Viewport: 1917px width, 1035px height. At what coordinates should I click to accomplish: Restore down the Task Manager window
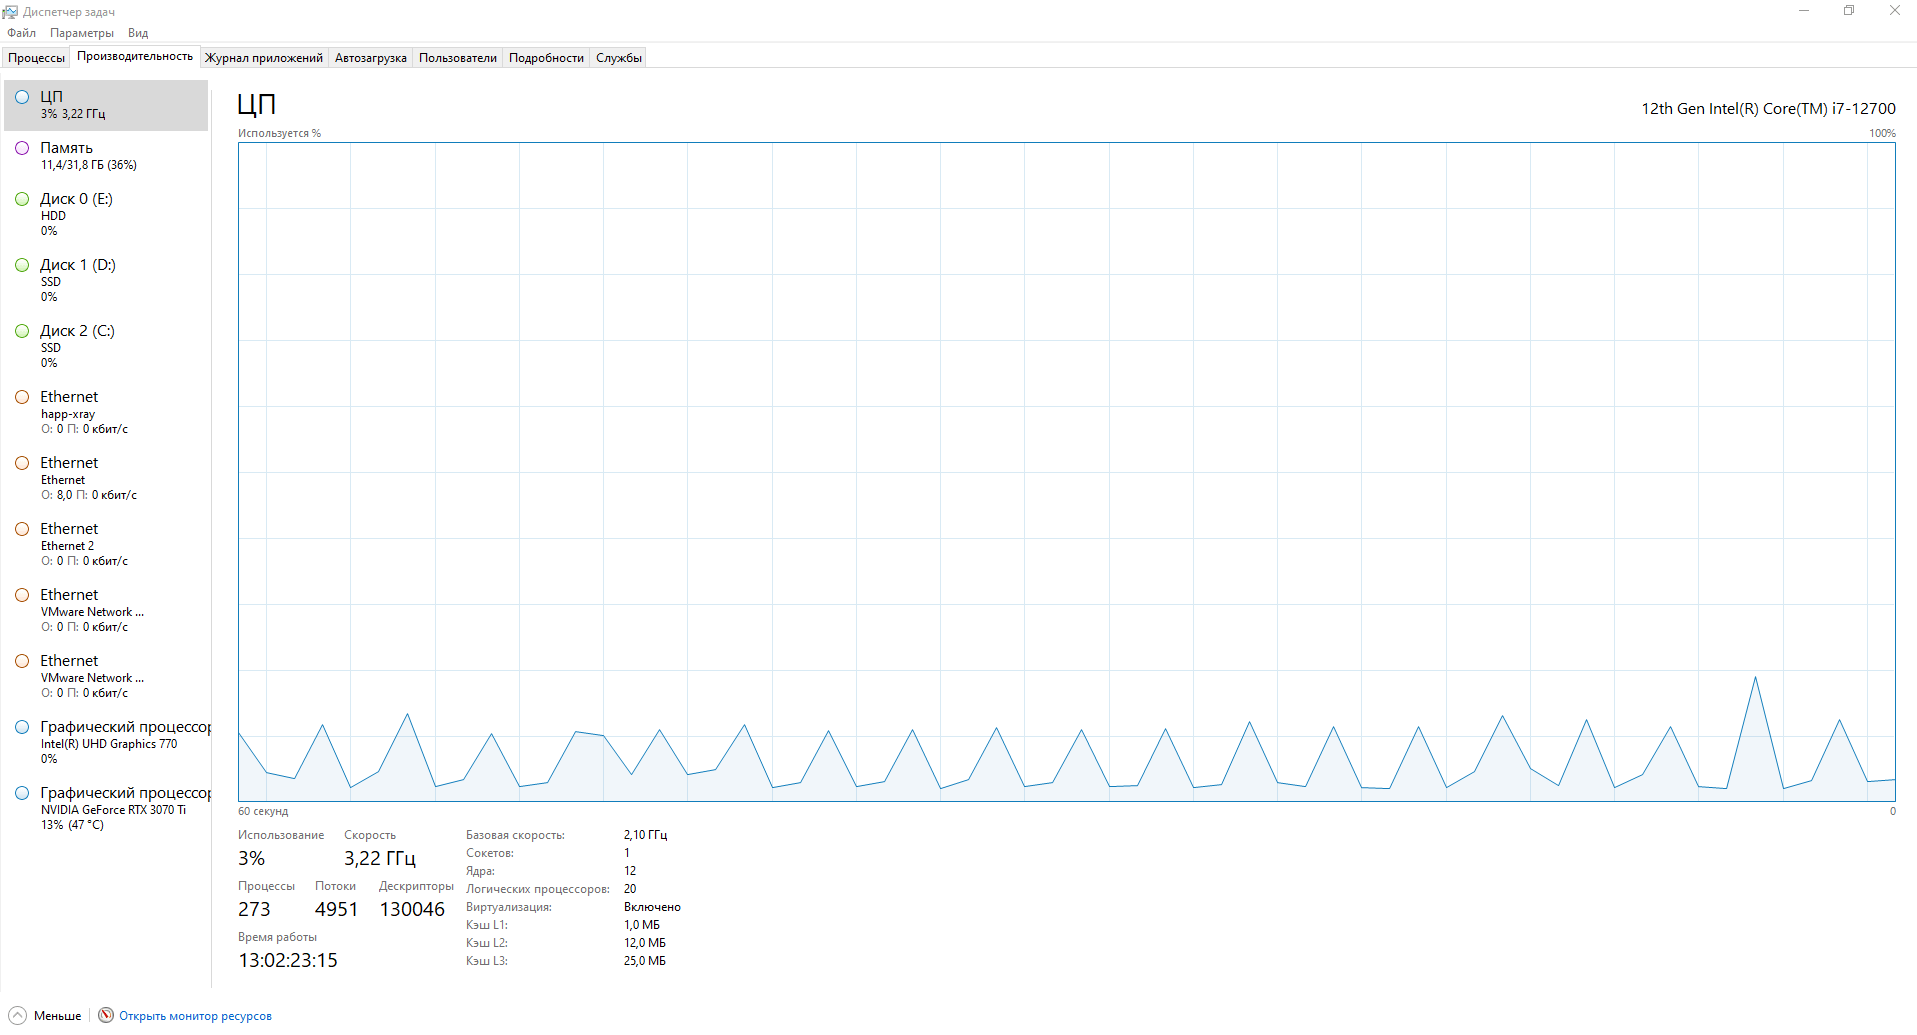click(1849, 11)
